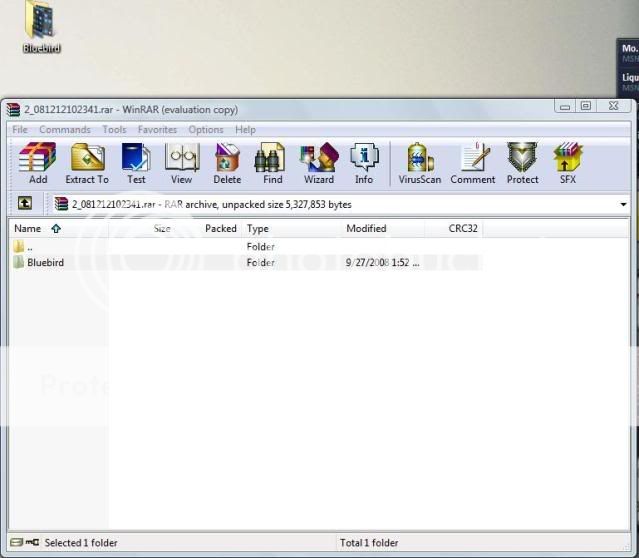Show archive Info
The width and height of the screenshot is (639, 558).
pos(364,163)
